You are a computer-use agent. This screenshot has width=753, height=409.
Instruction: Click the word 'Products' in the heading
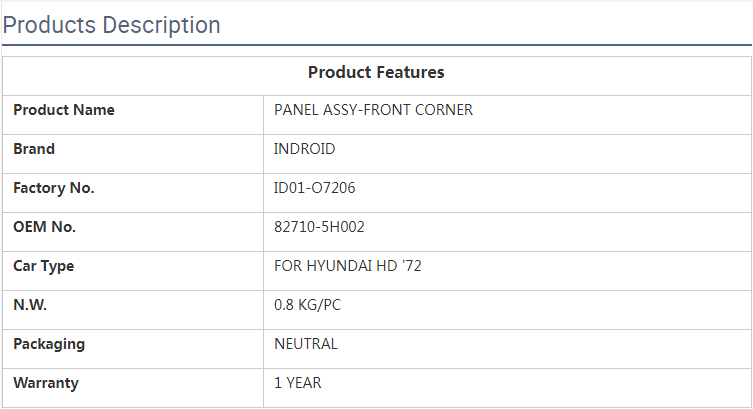tap(50, 25)
